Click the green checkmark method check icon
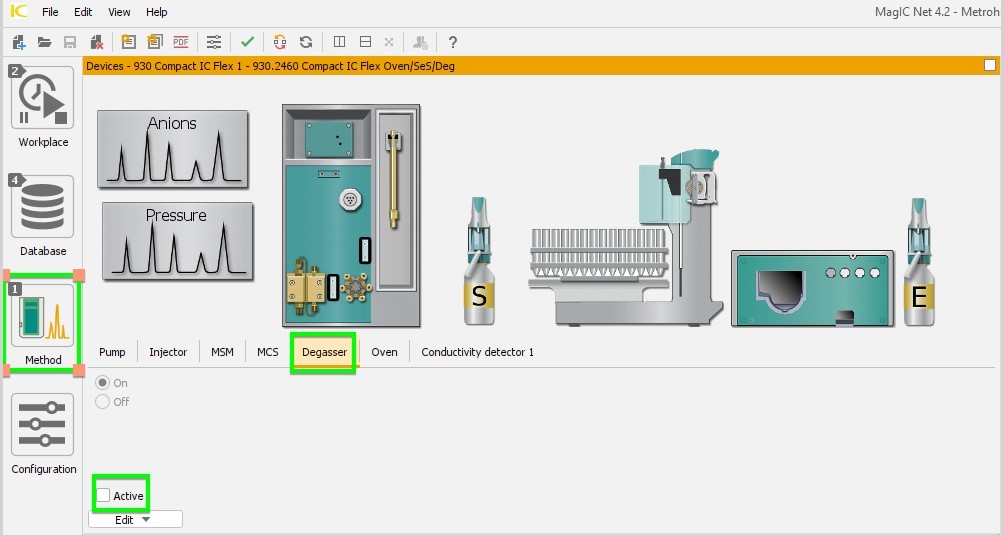Image resolution: width=1004 pixels, height=536 pixels. [x=247, y=42]
